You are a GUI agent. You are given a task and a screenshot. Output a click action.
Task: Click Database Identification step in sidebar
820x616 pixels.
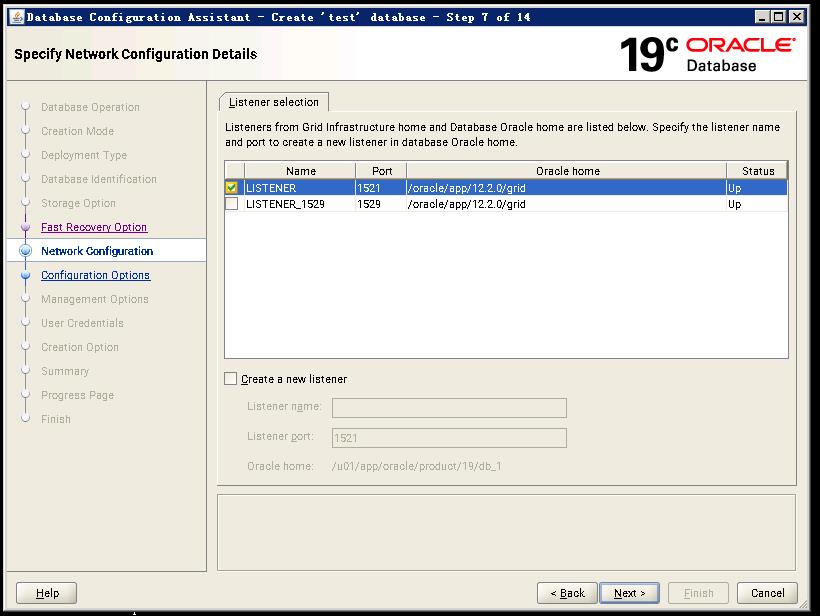(x=99, y=179)
